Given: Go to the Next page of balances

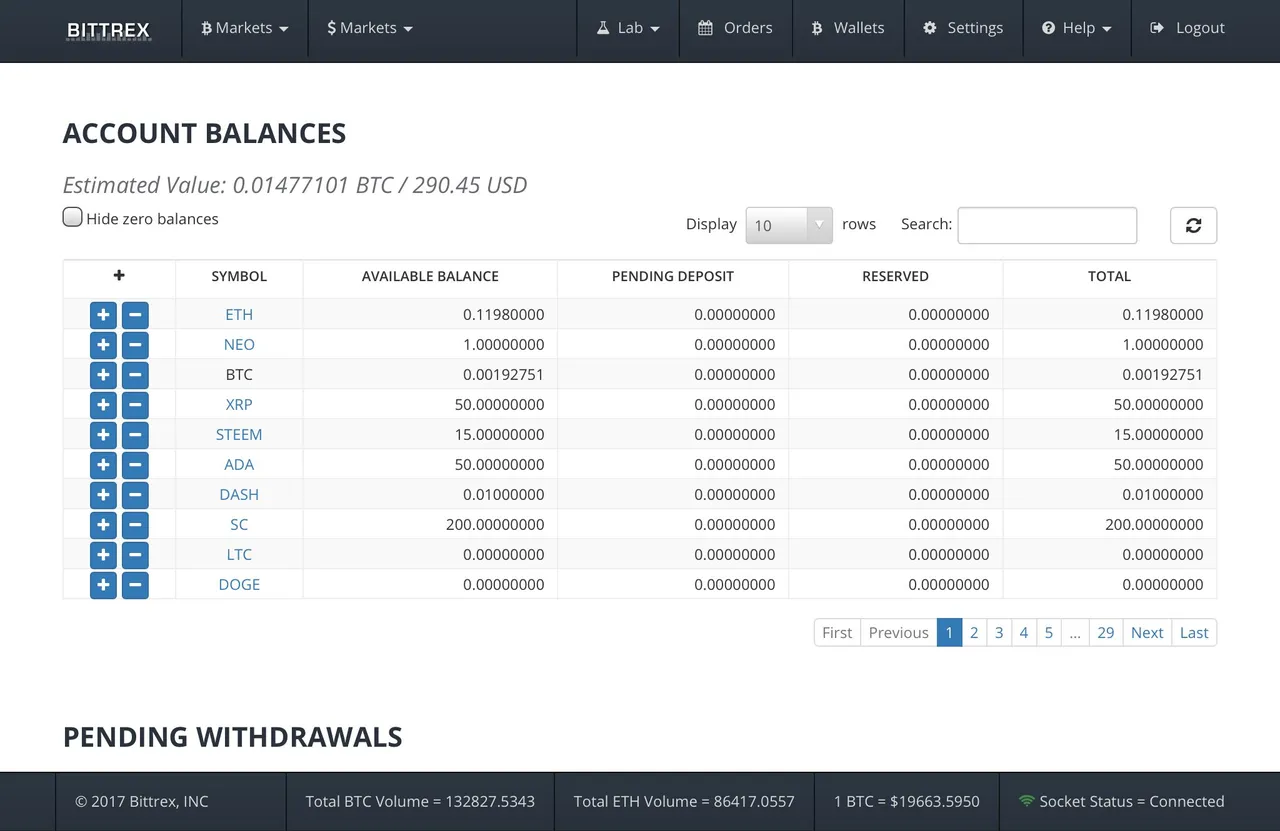Looking at the screenshot, I should pyautogui.click(x=1147, y=632).
